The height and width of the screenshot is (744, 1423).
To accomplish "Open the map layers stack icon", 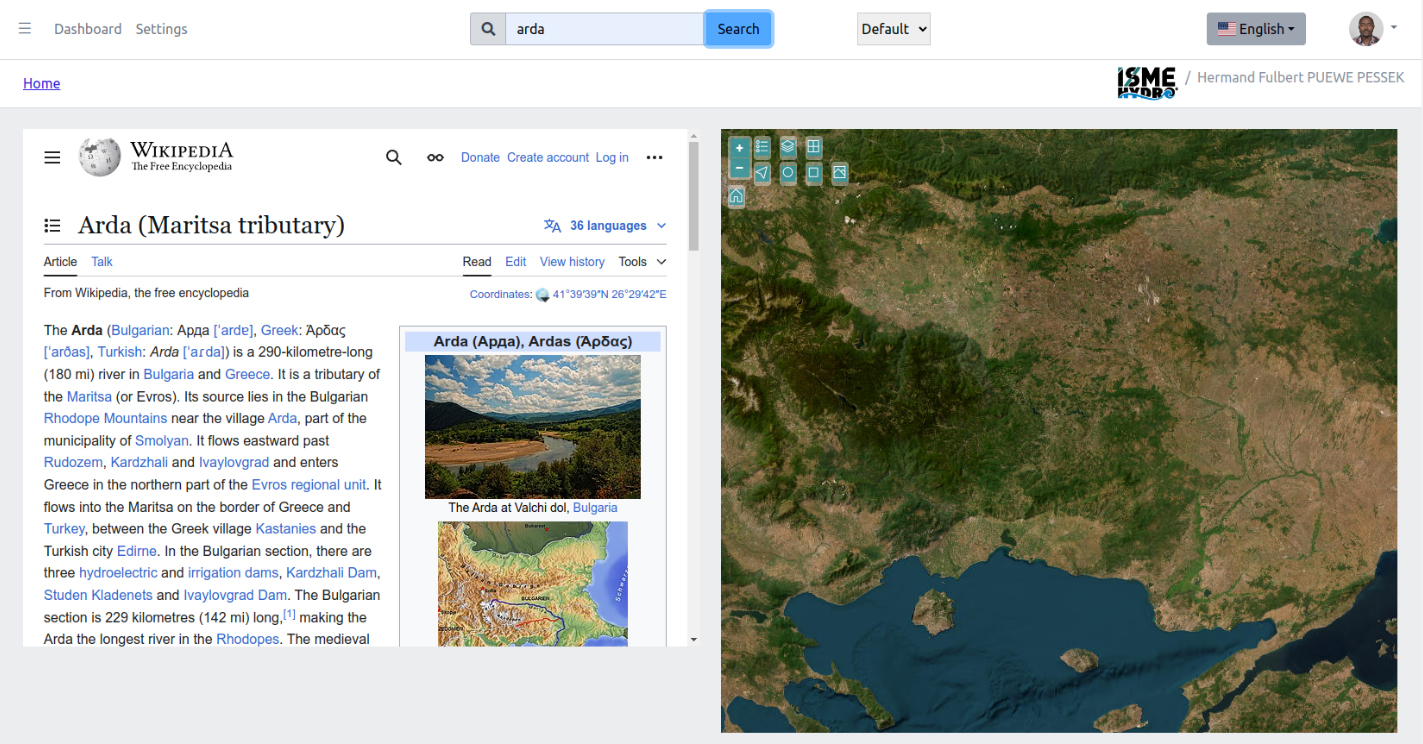I will pos(788,147).
